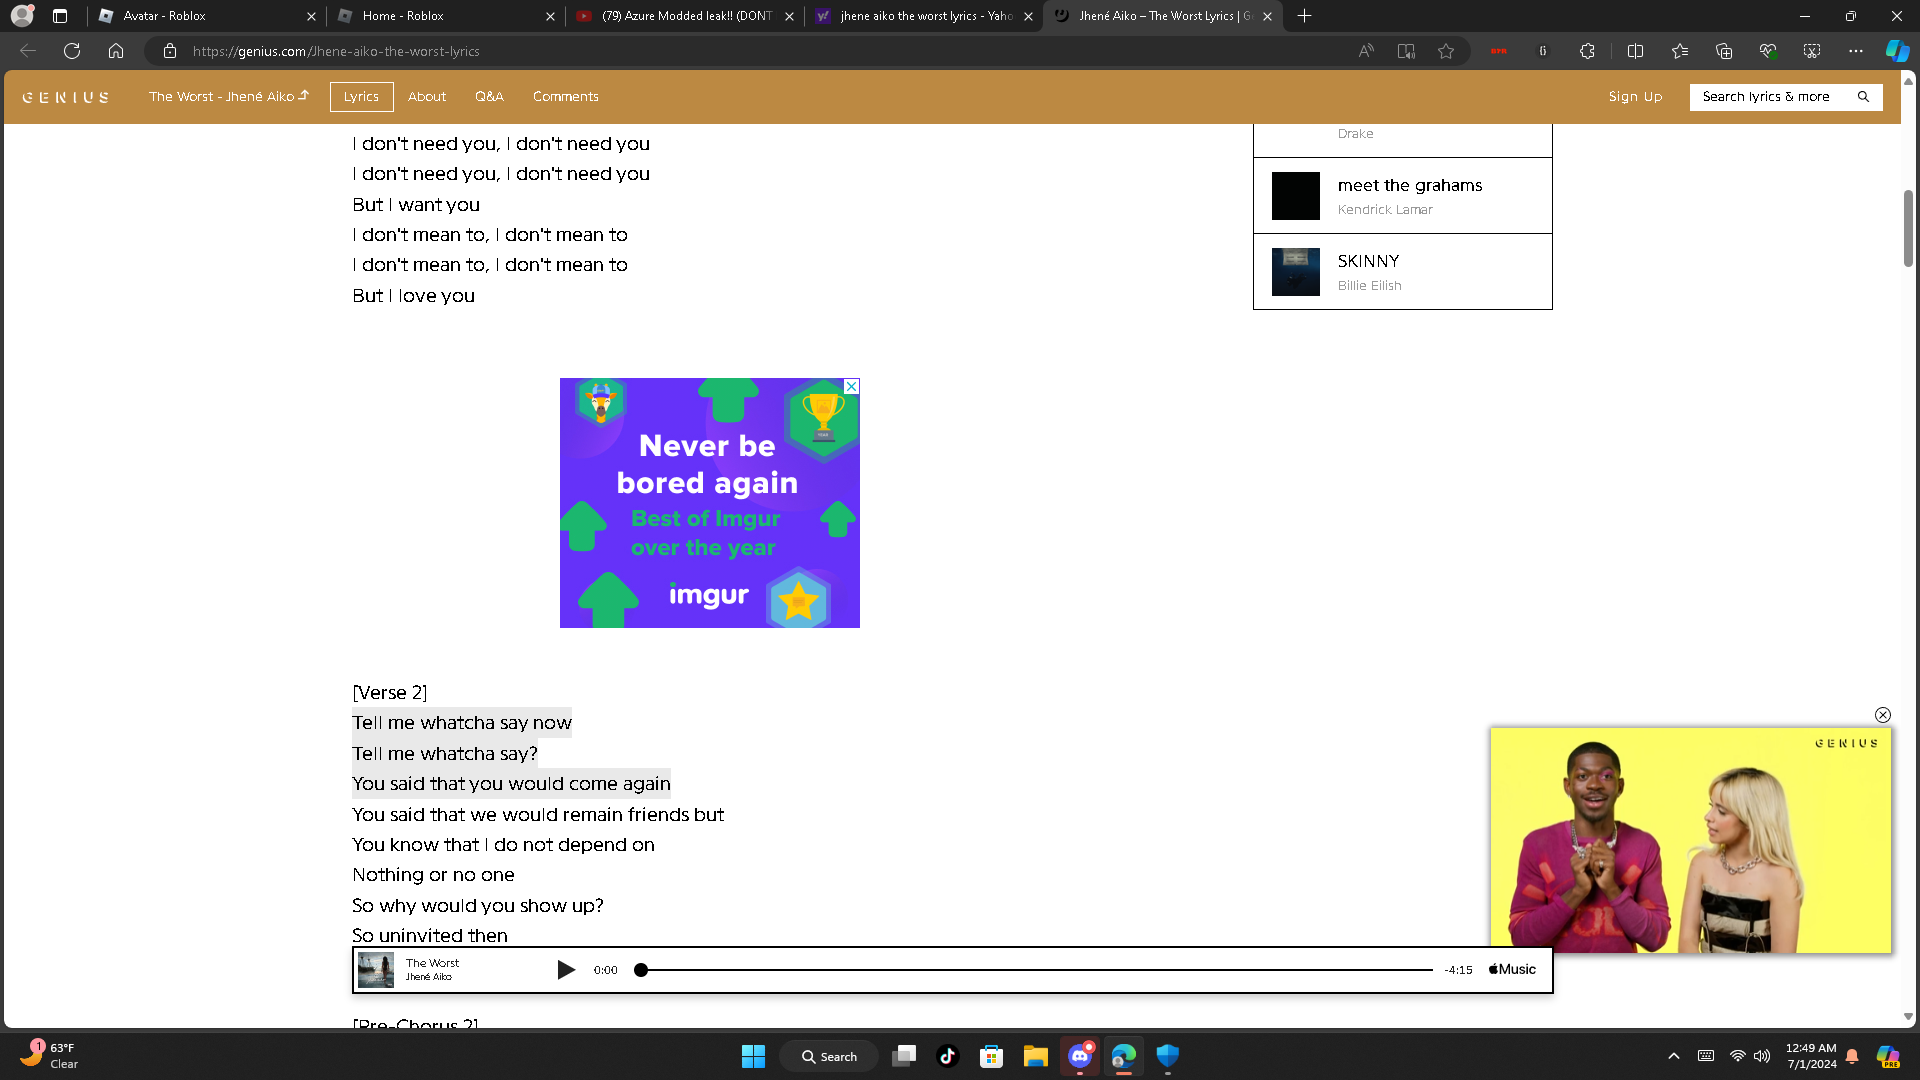Click the playback position knob at 0:00

pyautogui.click(x=641, y=970)
